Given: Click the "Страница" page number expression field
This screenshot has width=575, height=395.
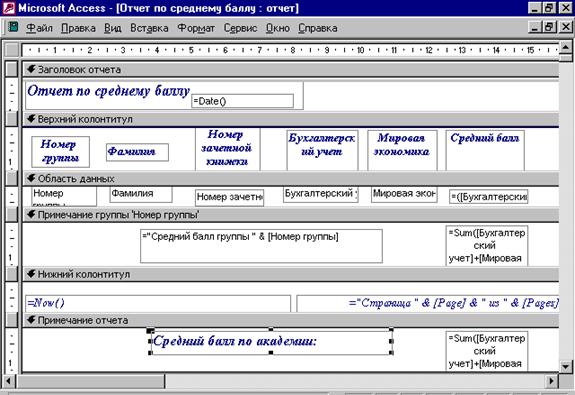Looking at the screenshot, I should click(x=428, y=304).
